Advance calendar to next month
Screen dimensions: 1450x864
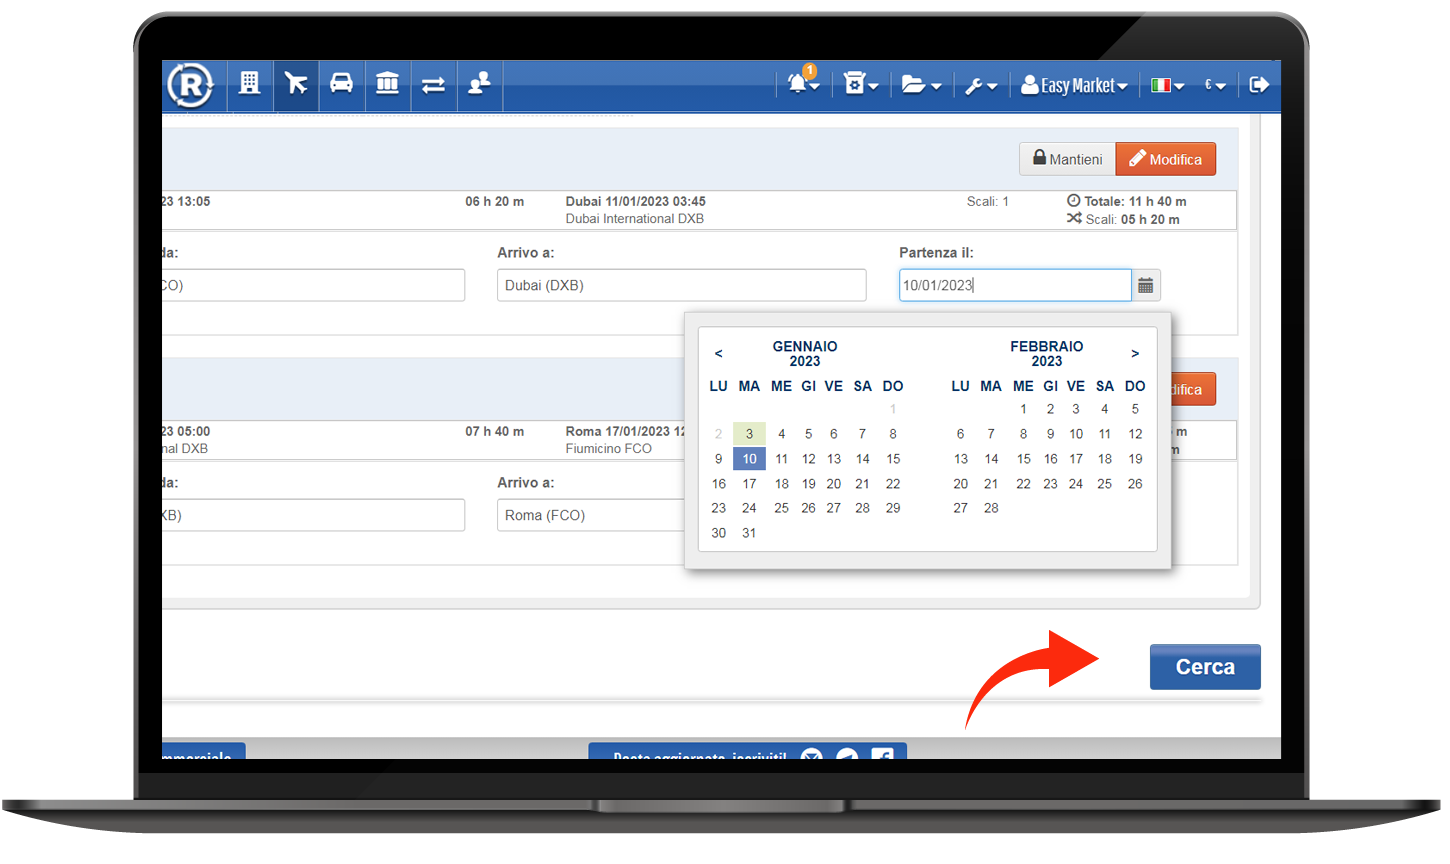coord(1135,353)
